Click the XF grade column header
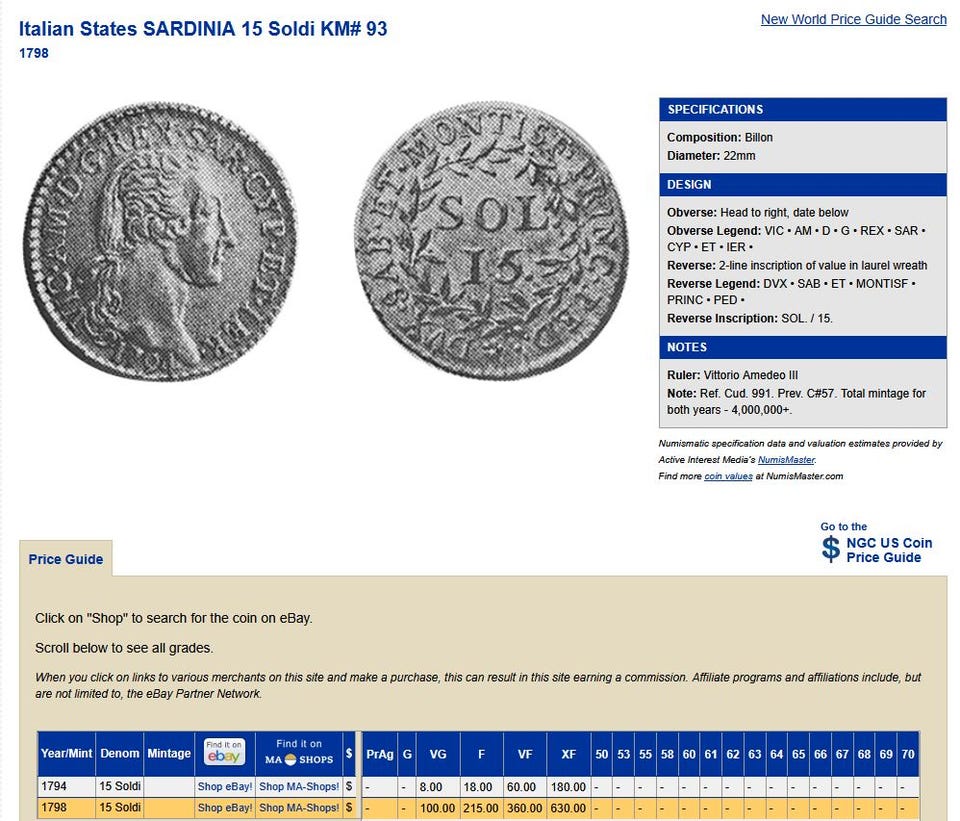 (569, 754)
